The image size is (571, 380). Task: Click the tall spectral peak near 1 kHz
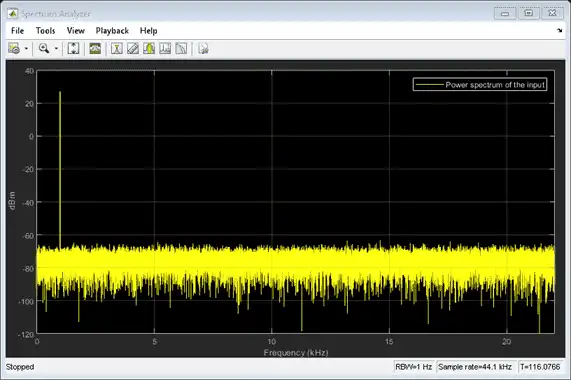coord(60,169)
